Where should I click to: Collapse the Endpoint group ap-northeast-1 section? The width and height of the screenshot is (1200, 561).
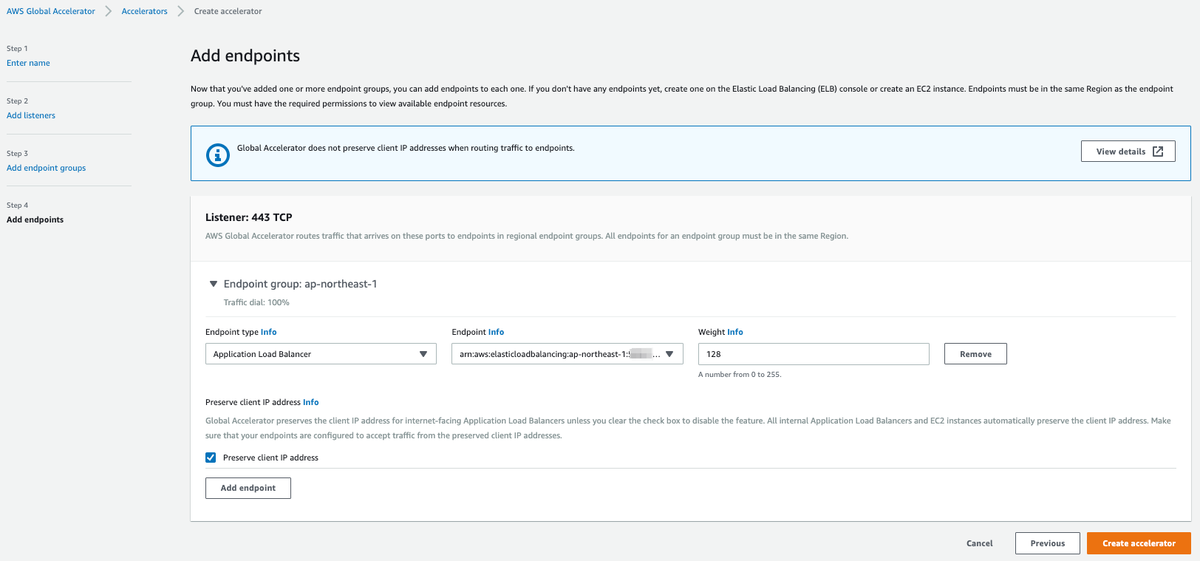213,284
